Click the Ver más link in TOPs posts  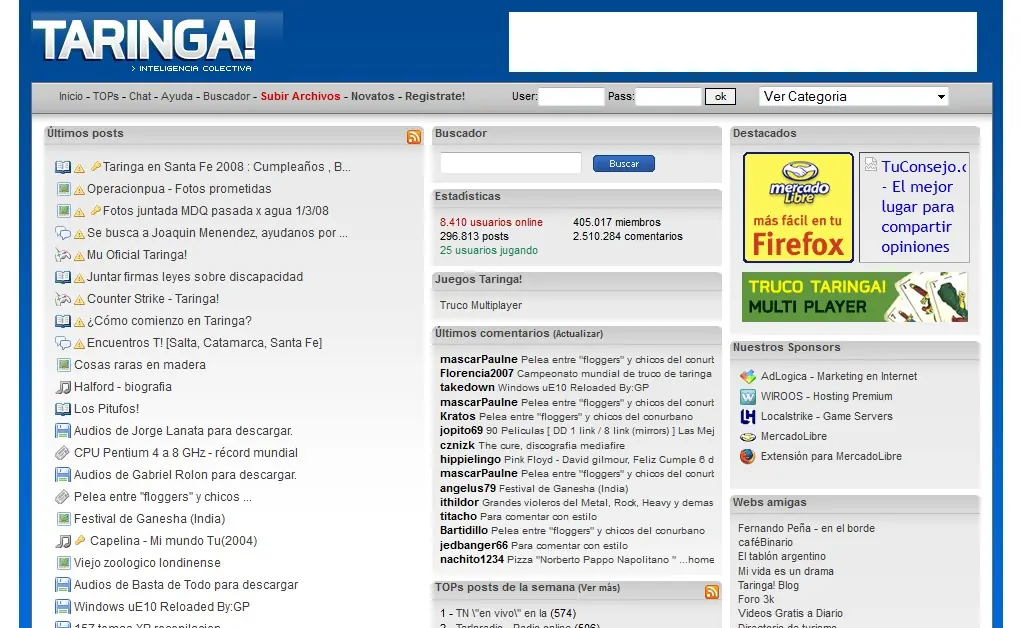598,588
